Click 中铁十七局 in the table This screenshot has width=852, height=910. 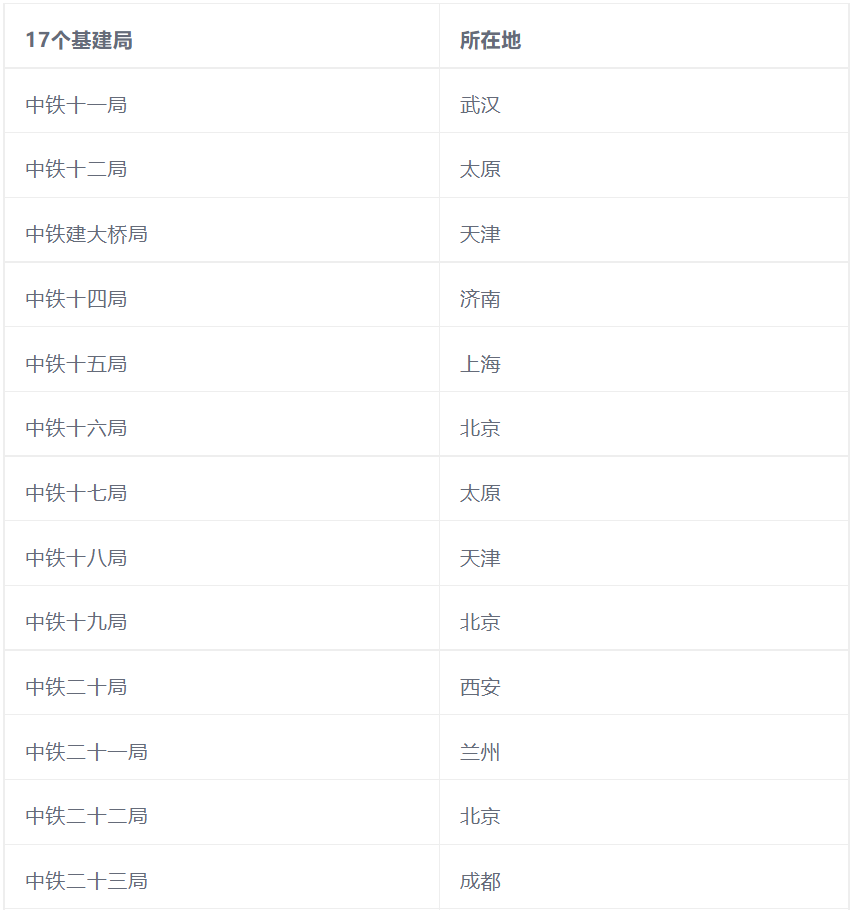(76, 493)
